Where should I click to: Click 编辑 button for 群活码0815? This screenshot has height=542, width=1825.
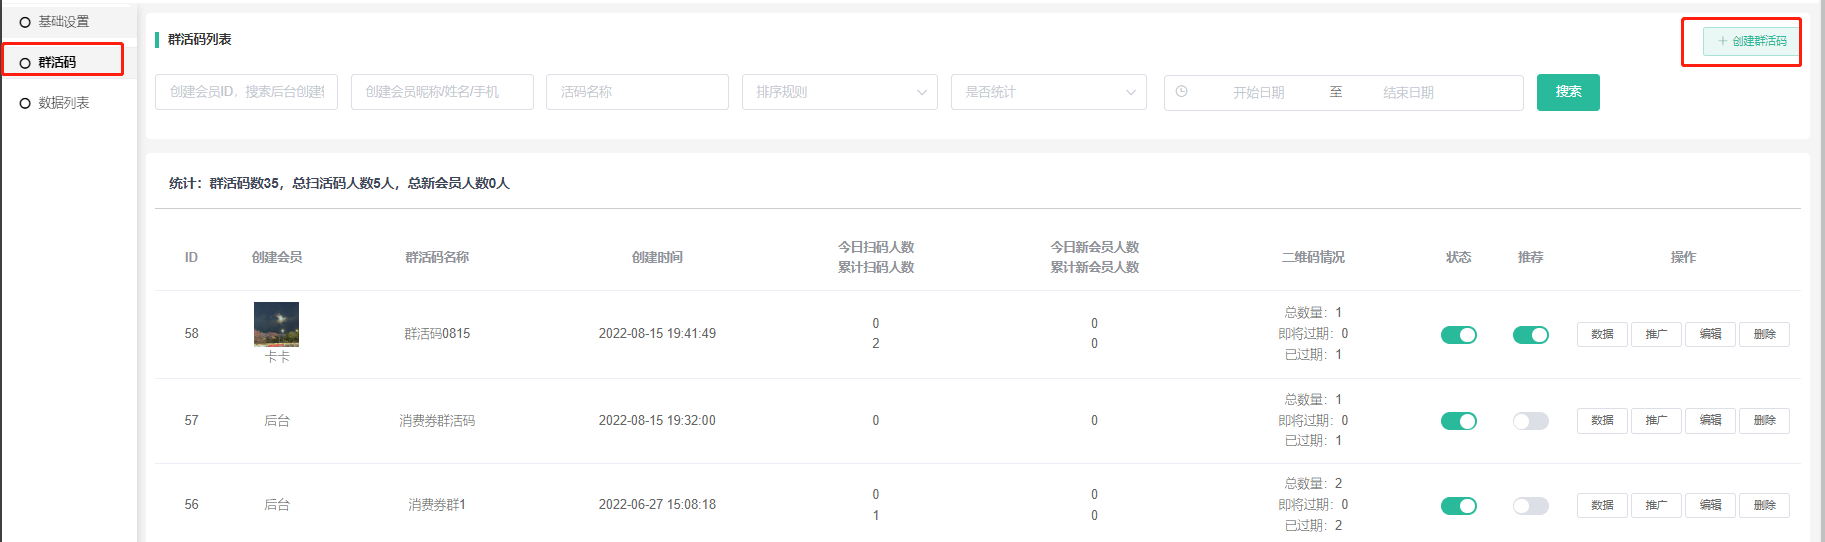click(x=1710, y=334)
